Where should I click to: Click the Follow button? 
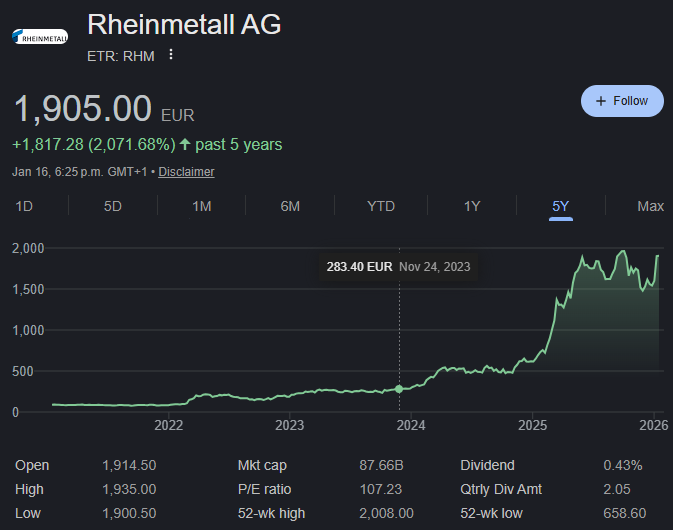622,101
